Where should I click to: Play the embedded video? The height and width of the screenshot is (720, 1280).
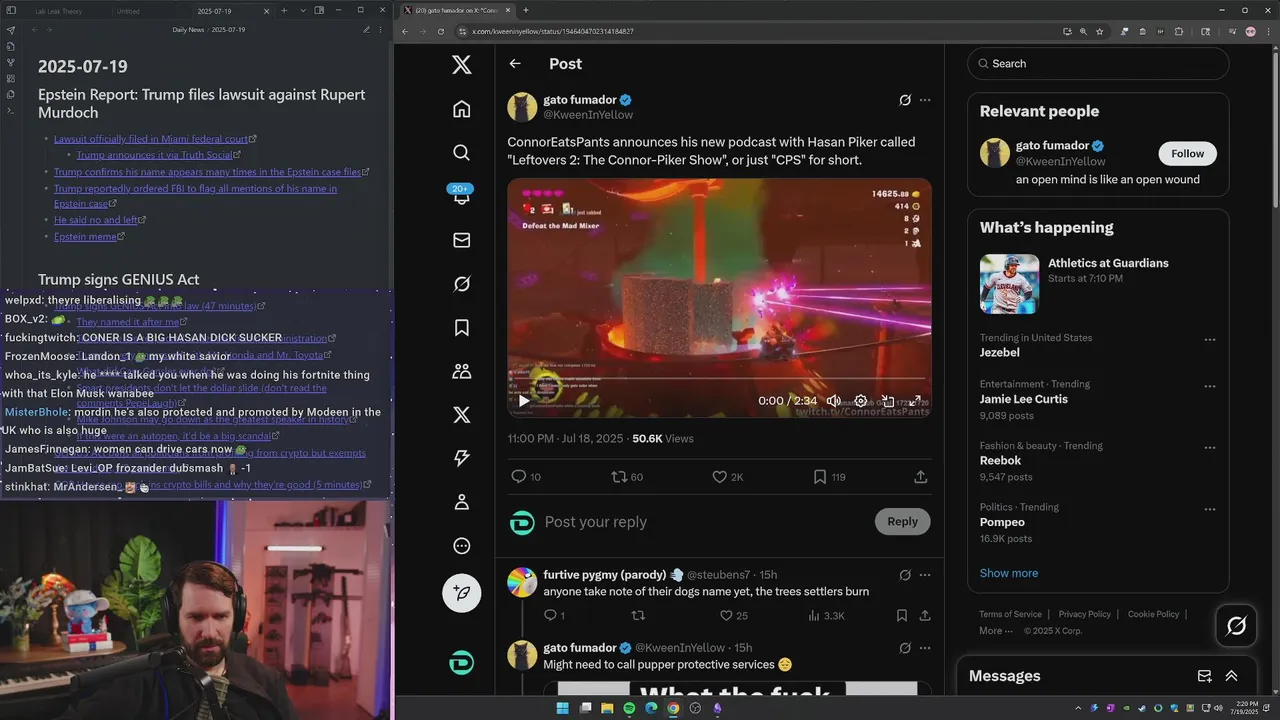coord(524,401)
